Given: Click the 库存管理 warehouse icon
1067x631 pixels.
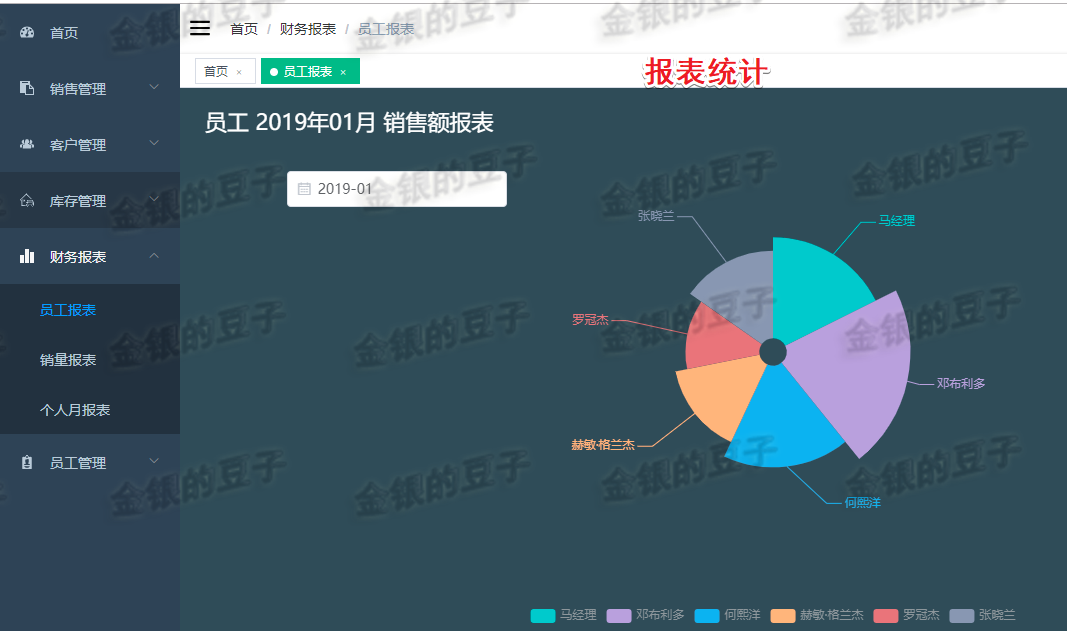Looking at the screenshot, I should click(25, 200).
